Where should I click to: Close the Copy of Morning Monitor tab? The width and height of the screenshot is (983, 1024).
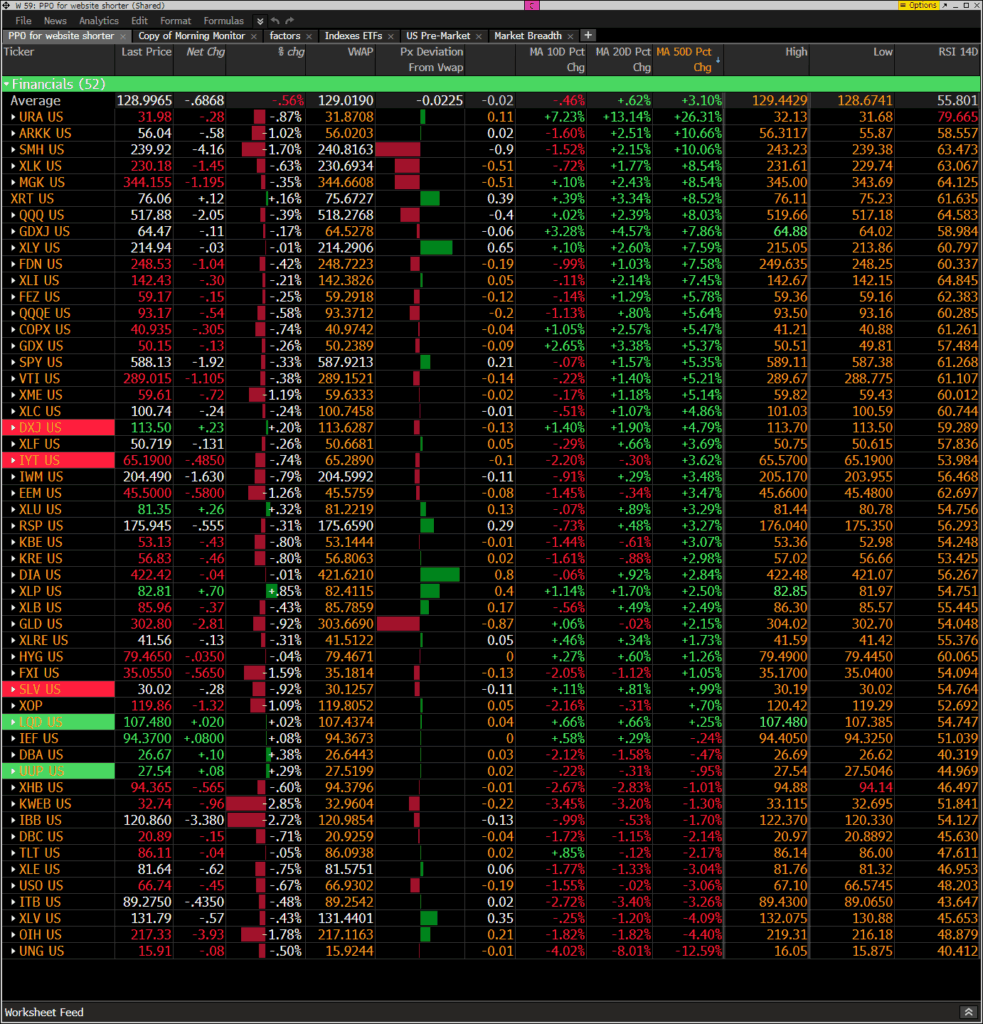(x=254, y=37)
